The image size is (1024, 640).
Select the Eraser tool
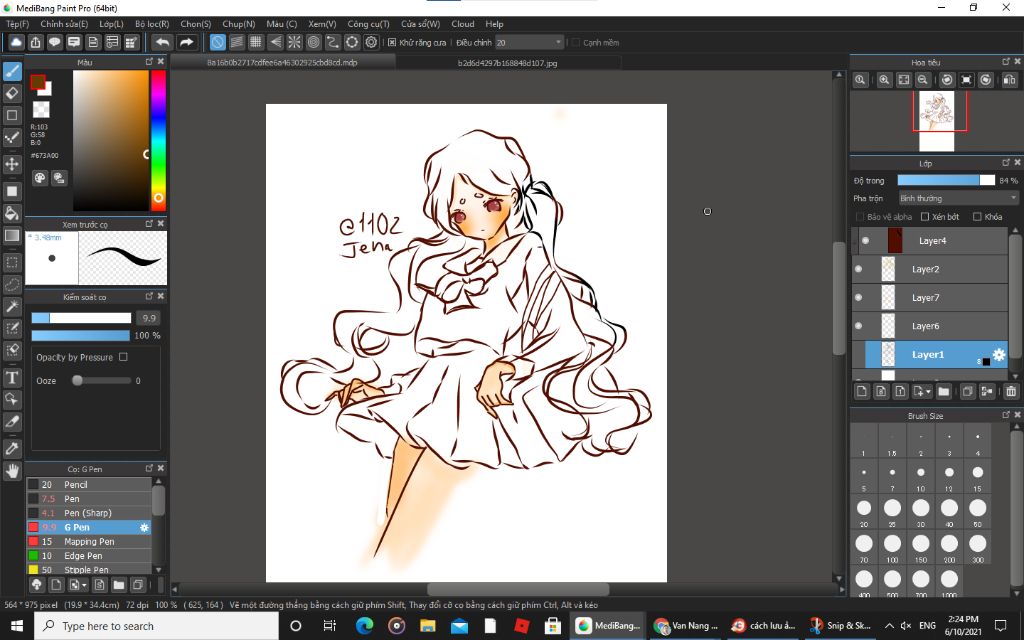[12, 93]
